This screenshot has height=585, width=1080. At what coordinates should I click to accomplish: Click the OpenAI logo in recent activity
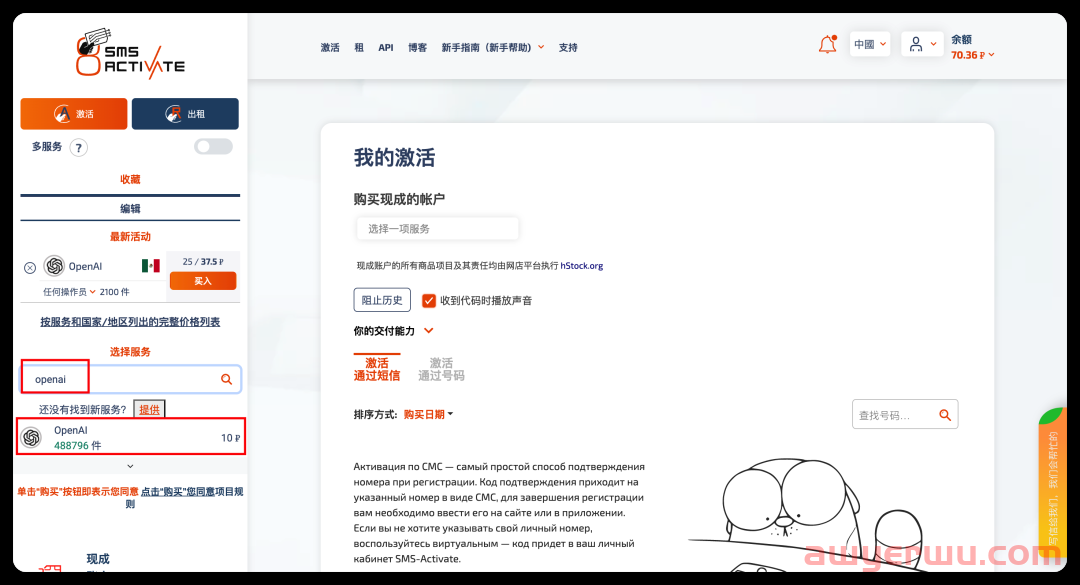(x=54, y=266)
